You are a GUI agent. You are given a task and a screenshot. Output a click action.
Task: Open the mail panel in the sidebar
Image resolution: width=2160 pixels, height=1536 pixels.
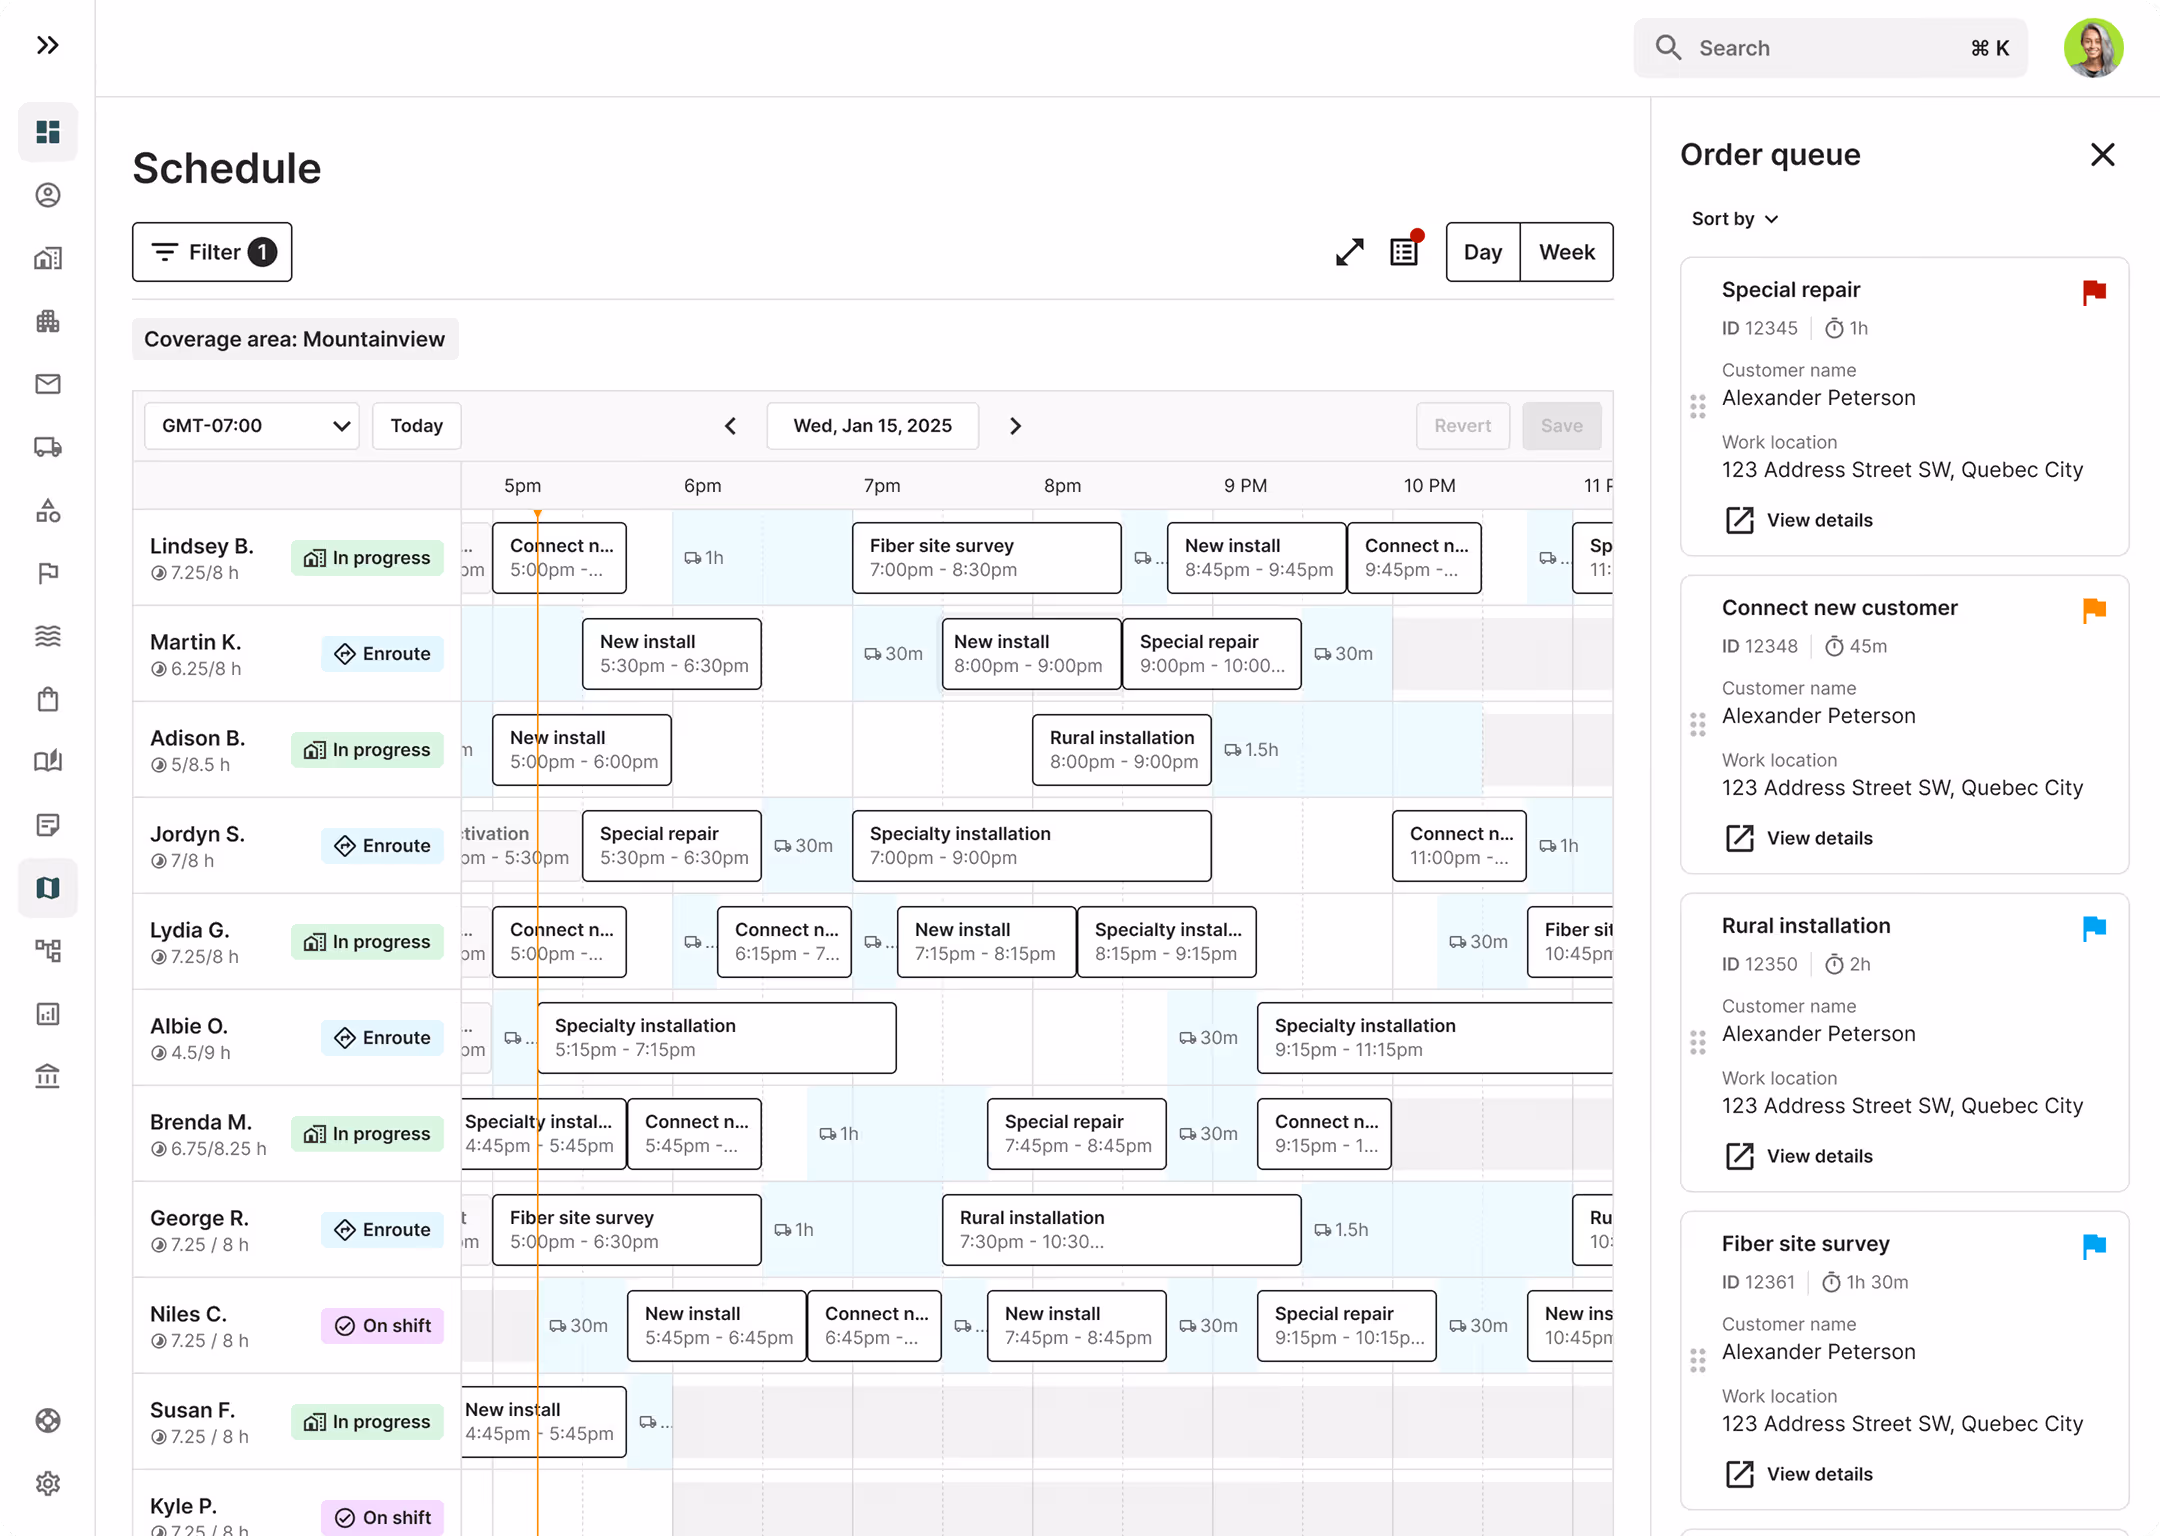coord(48,383)
